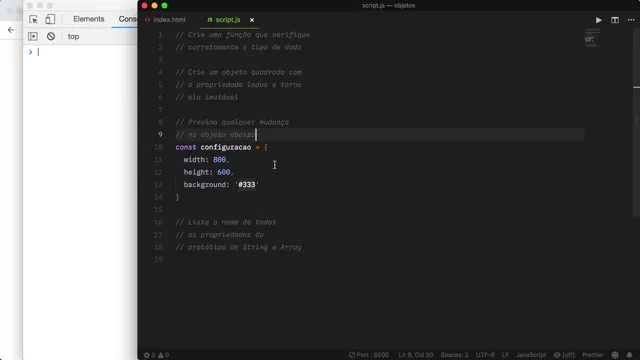Open the Elements tab in DevTools
This screenshot has height=360, width=640.
[89, 19]
